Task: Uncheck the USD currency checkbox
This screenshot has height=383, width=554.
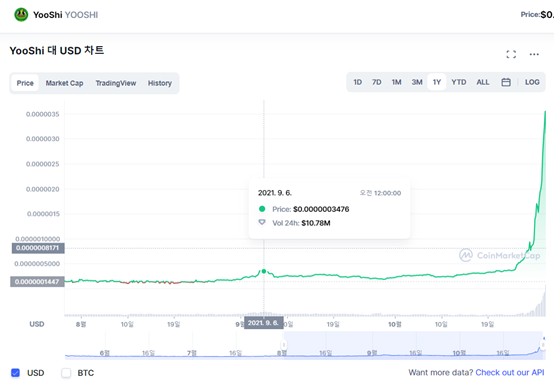Action: tap(15, 373)
